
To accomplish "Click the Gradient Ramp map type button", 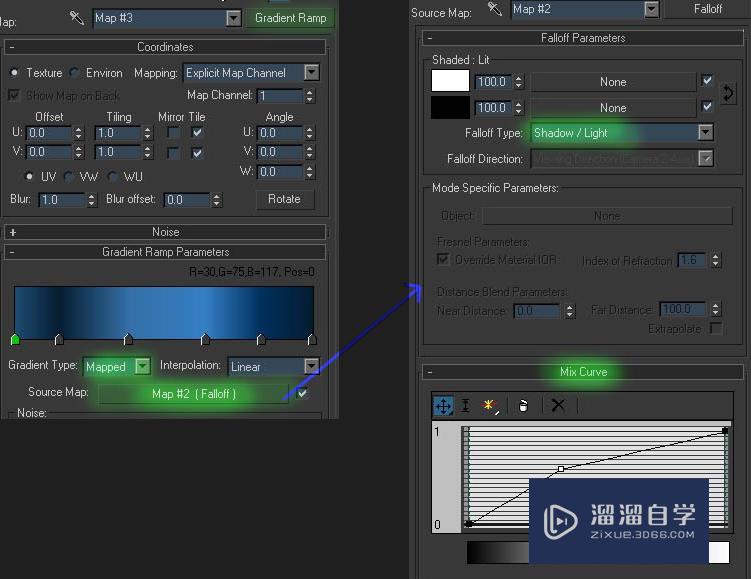I will click(290, 18).
